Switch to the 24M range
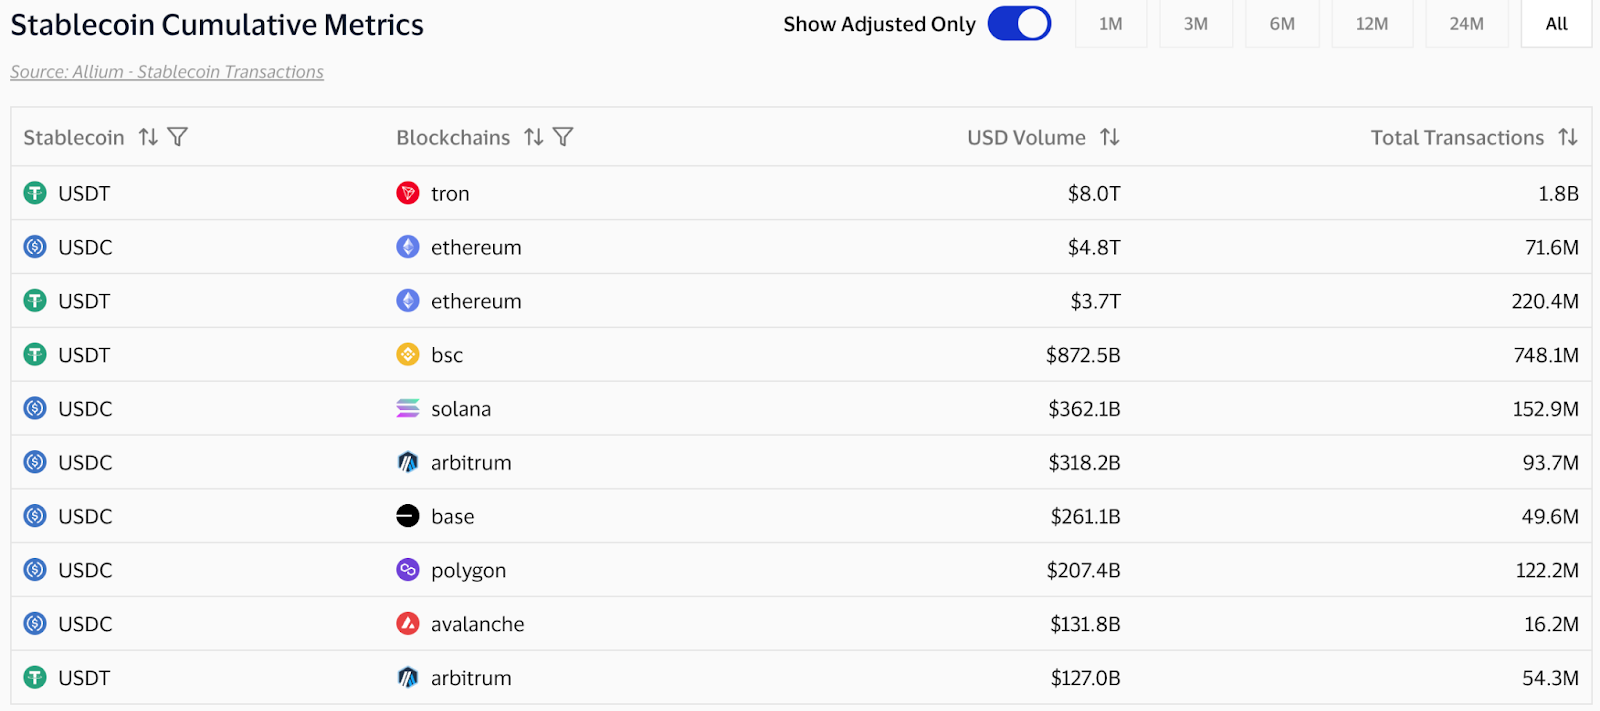The height and width of the screenshot is (711, 1600). (1466, 24)
